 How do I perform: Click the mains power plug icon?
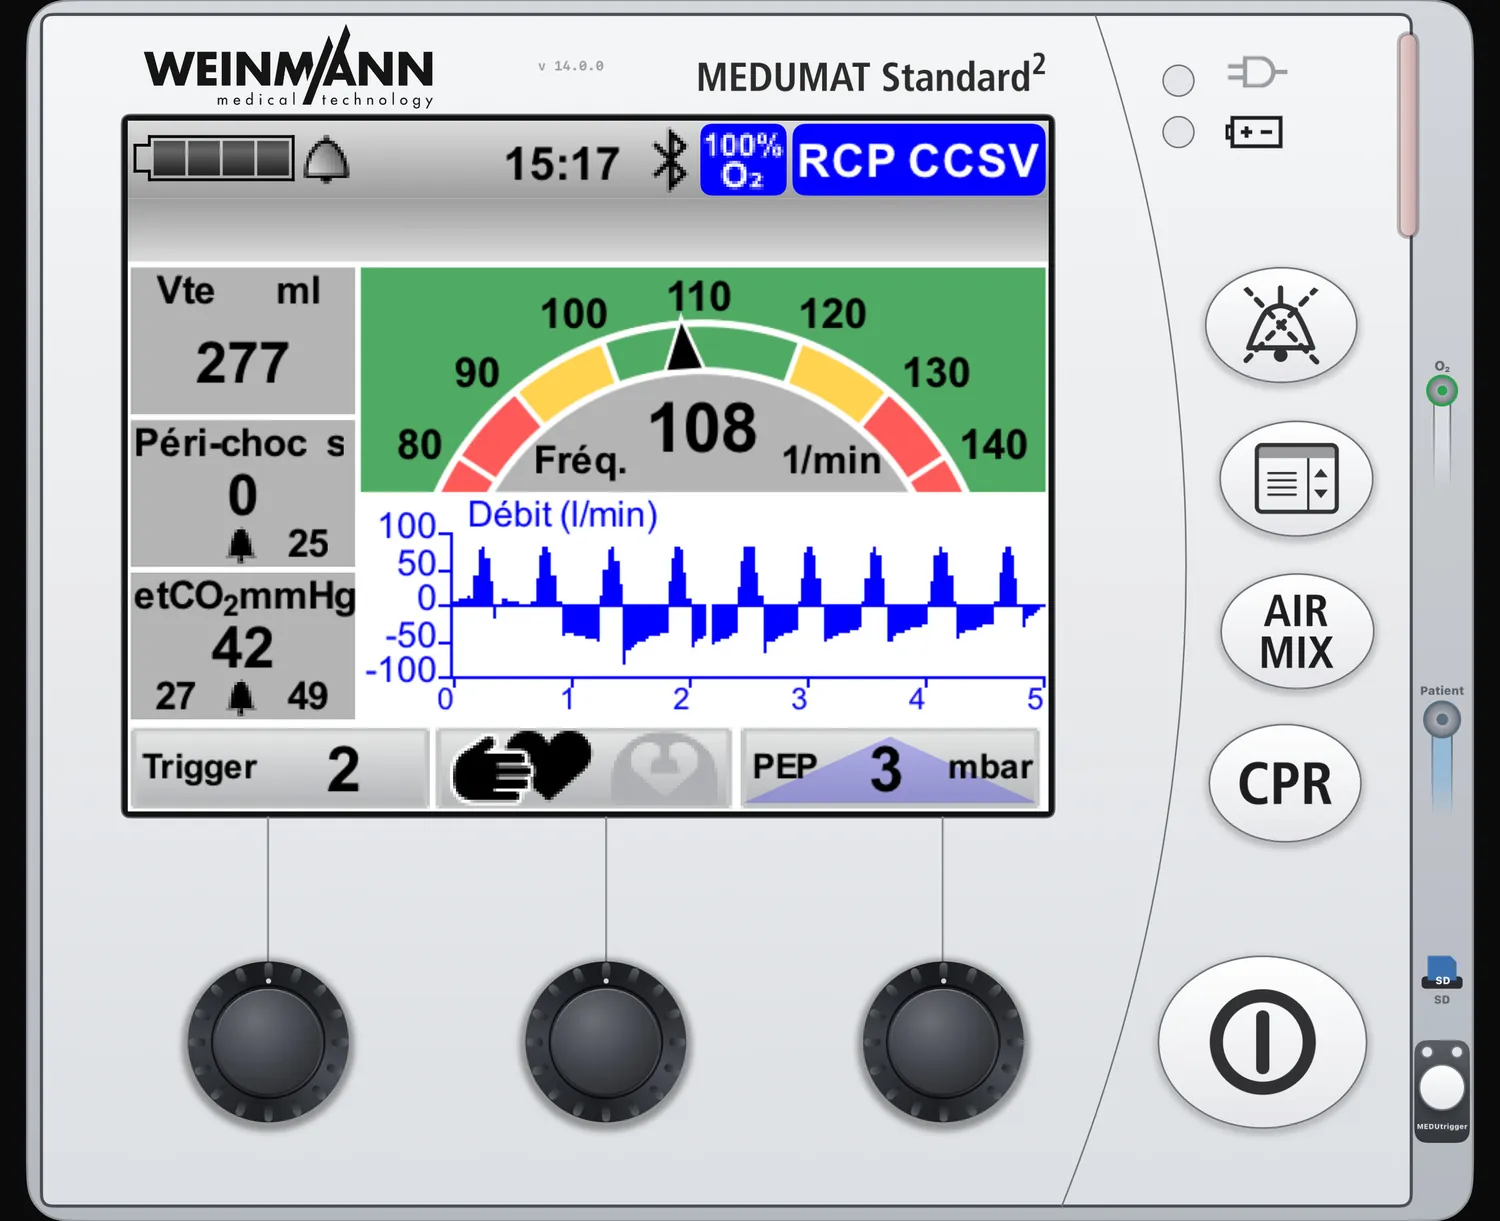pyautogui.click(x=1256, y=73)
